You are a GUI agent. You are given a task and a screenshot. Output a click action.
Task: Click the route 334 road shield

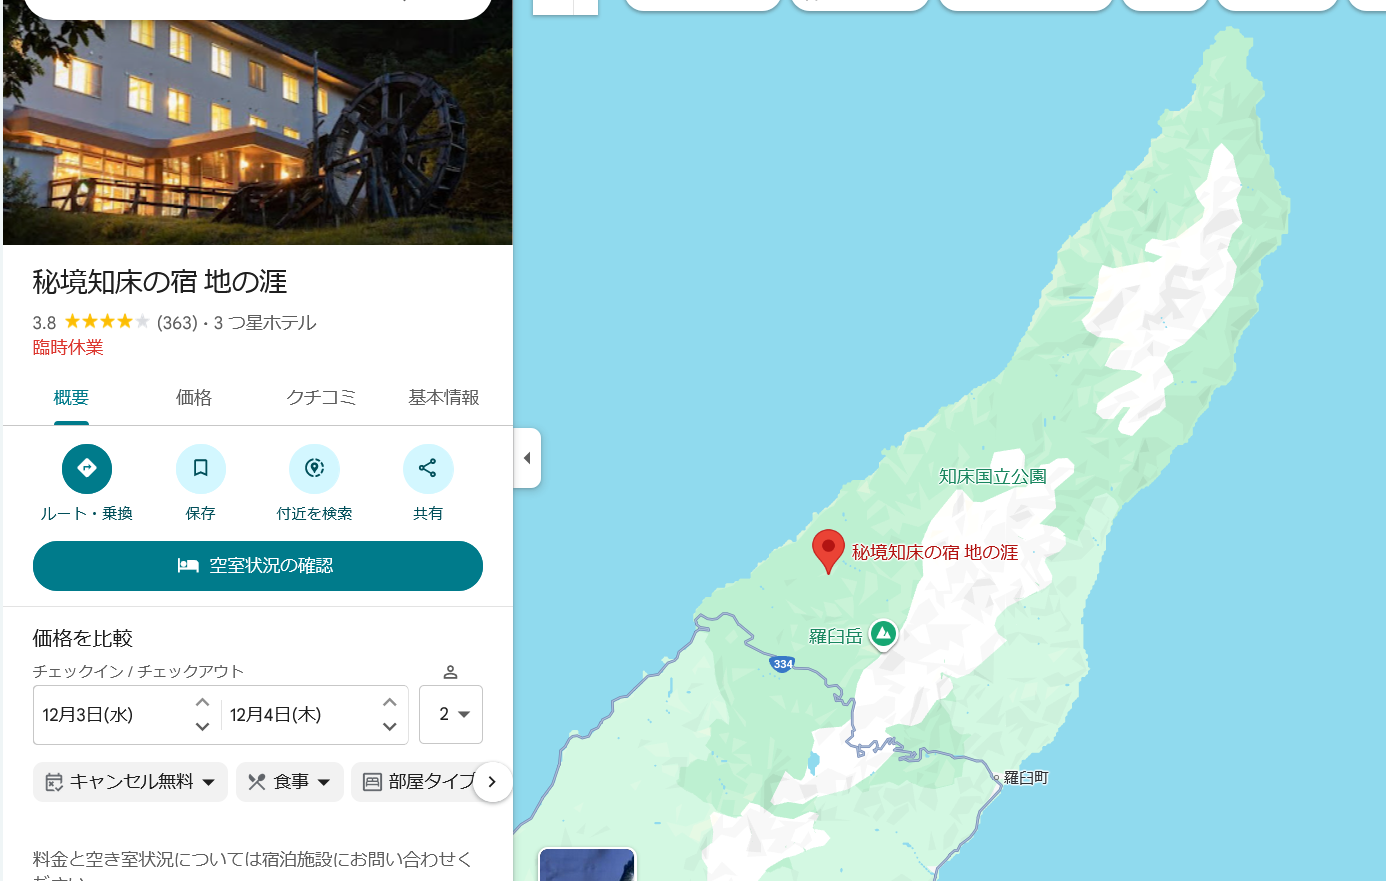click(x=783, y=664)
